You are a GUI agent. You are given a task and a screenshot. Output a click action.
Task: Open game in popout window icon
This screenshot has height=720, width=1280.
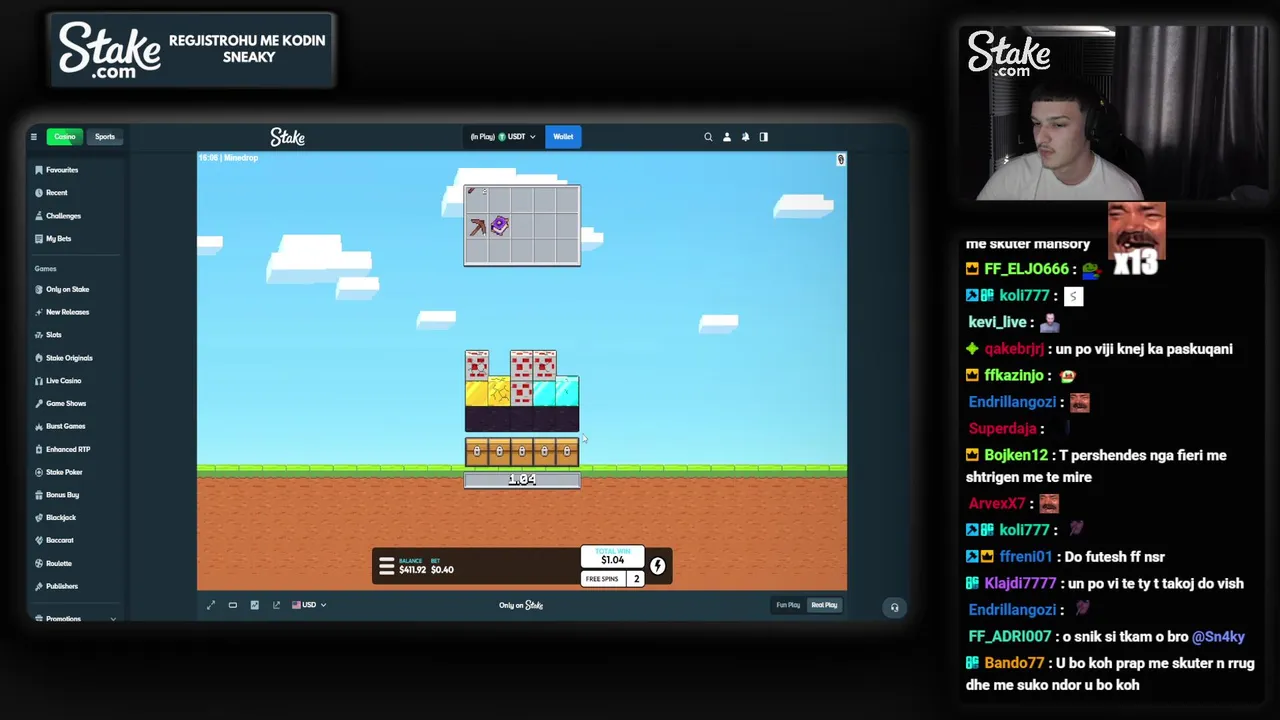pyautogui.click(x=276, y=605)
